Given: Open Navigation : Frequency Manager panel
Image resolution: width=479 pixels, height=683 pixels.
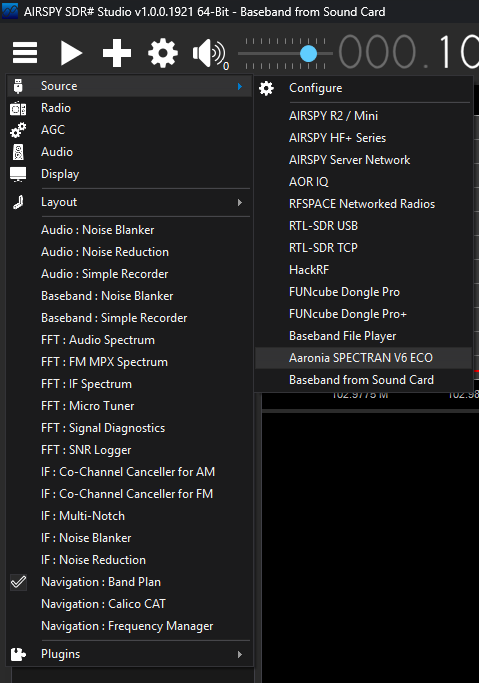Looking at the screenshot, I should point(130,626).
